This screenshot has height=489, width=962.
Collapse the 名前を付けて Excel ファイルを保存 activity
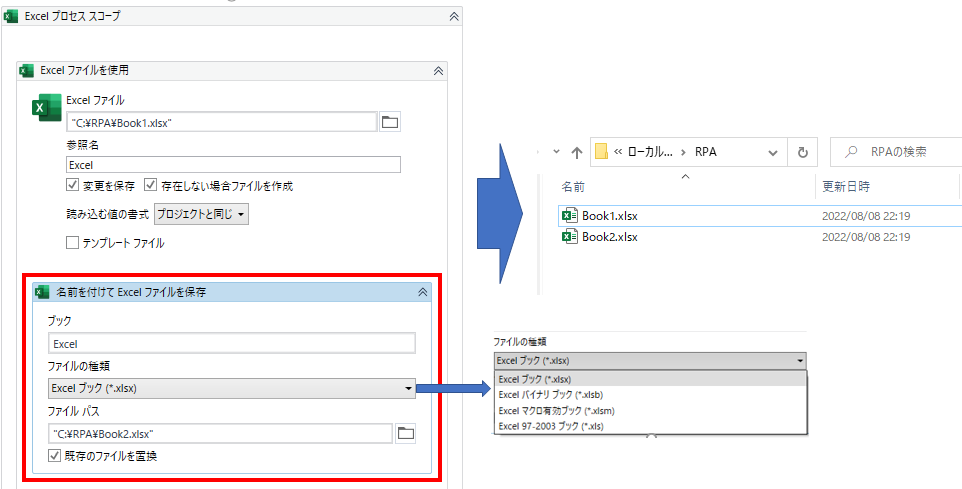point(422,292)
